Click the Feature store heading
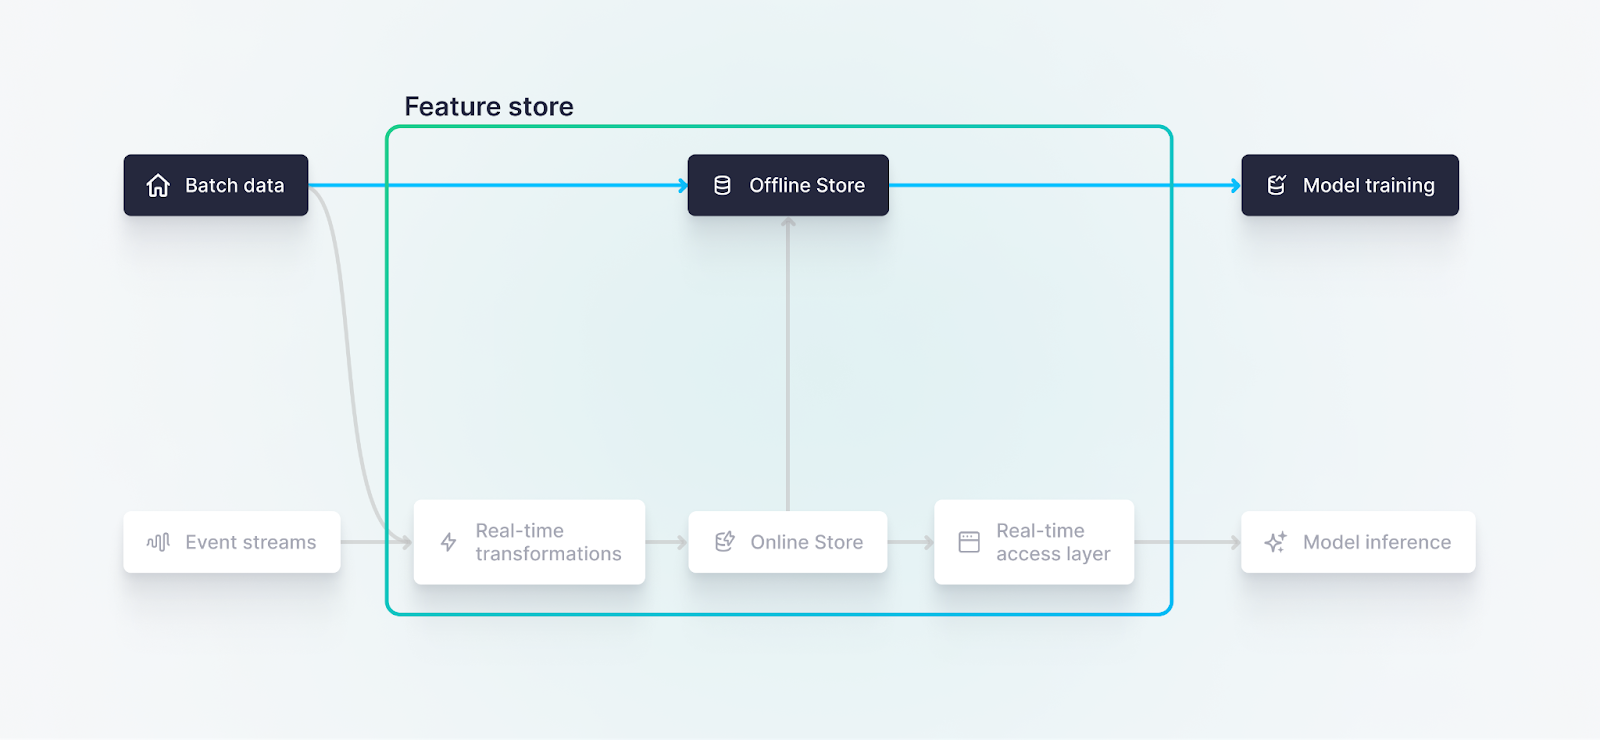 click(489, 107)
